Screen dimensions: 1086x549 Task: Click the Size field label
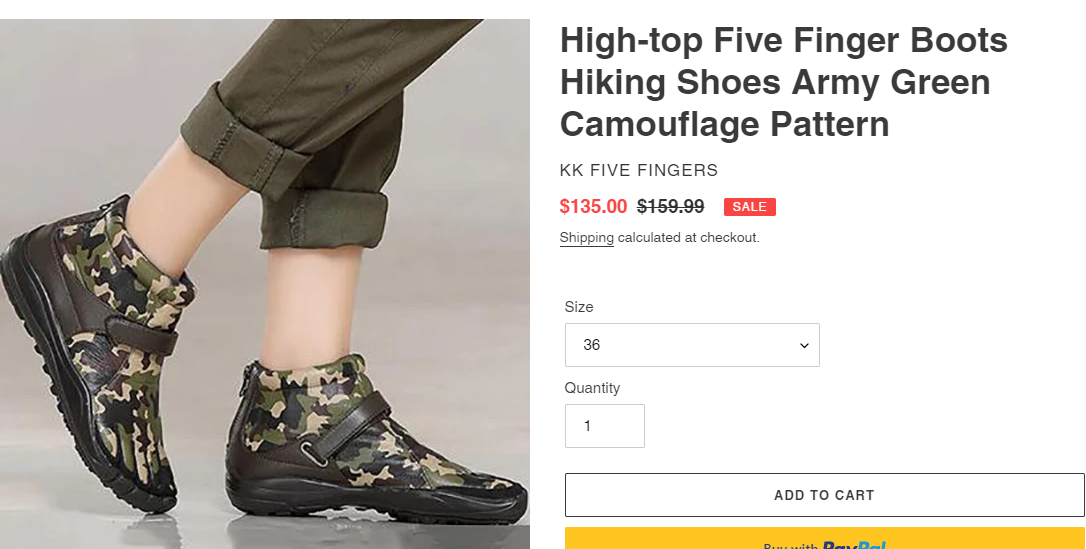click(579, 307)
